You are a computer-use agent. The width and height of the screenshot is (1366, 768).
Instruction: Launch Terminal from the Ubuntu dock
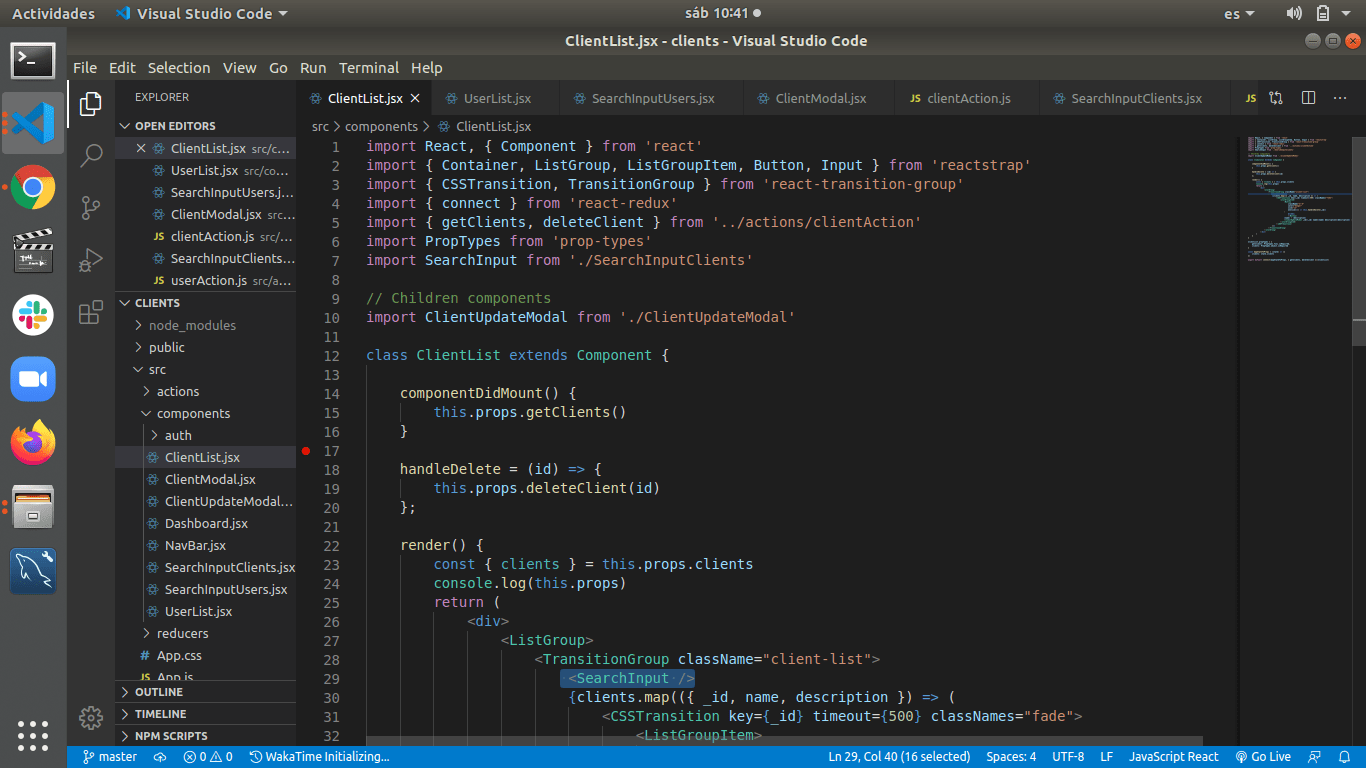[x=33, y=60]
